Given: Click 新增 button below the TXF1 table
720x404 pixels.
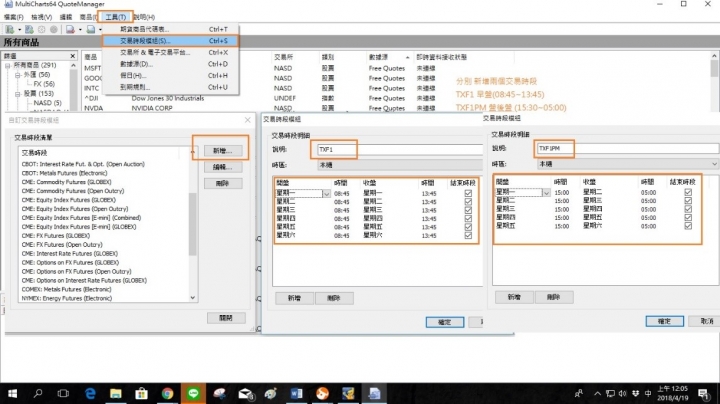Looking at the screenshot, I should coord(294,298).
